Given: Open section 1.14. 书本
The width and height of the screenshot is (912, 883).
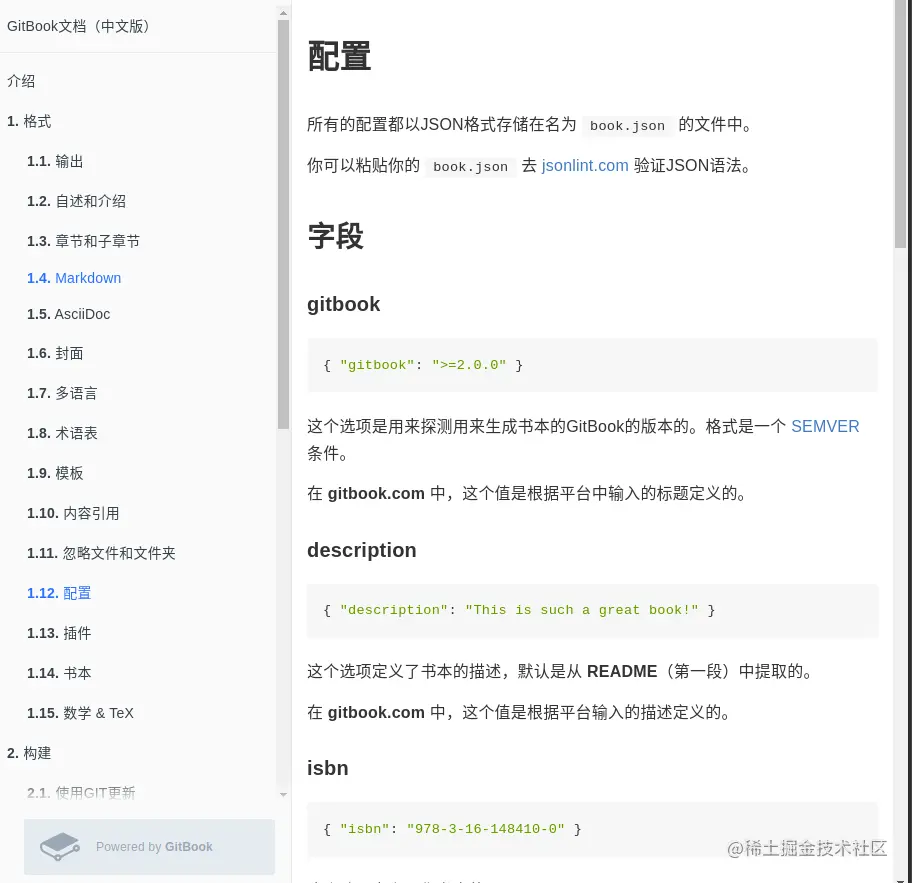Looking at the screenshot, I should tap(59, 673).
